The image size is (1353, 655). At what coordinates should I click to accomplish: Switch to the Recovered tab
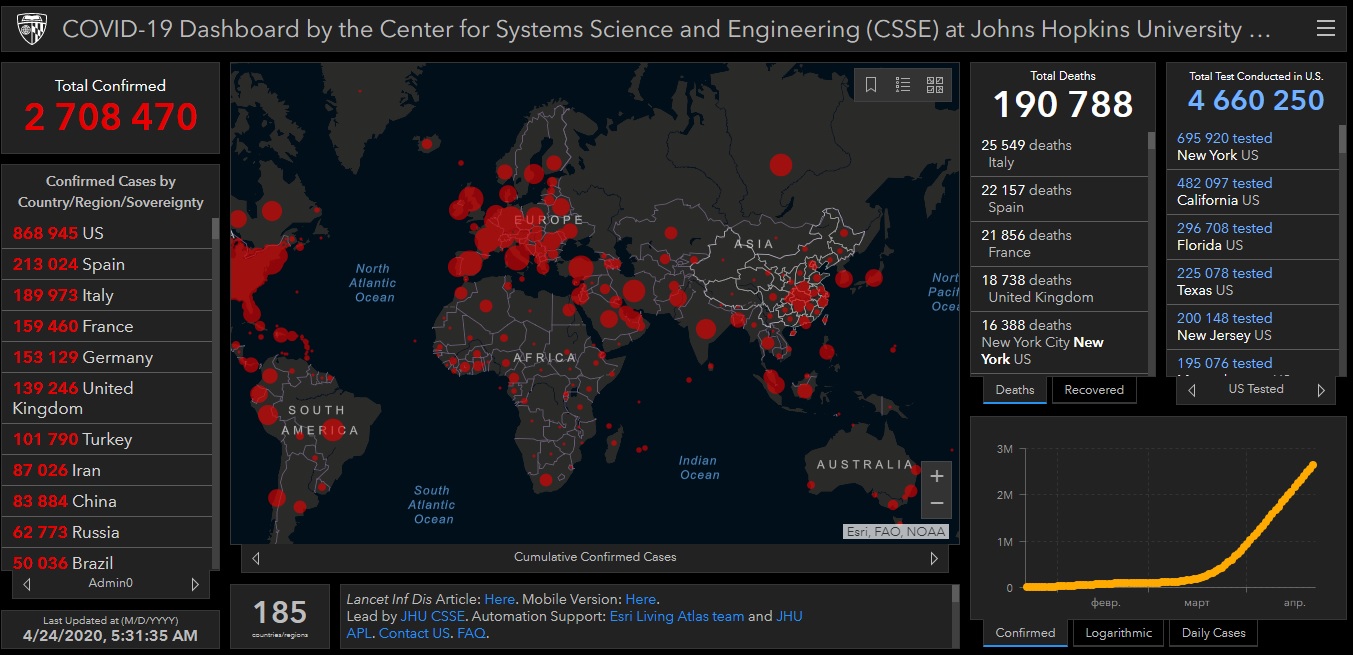(1093, 390)
